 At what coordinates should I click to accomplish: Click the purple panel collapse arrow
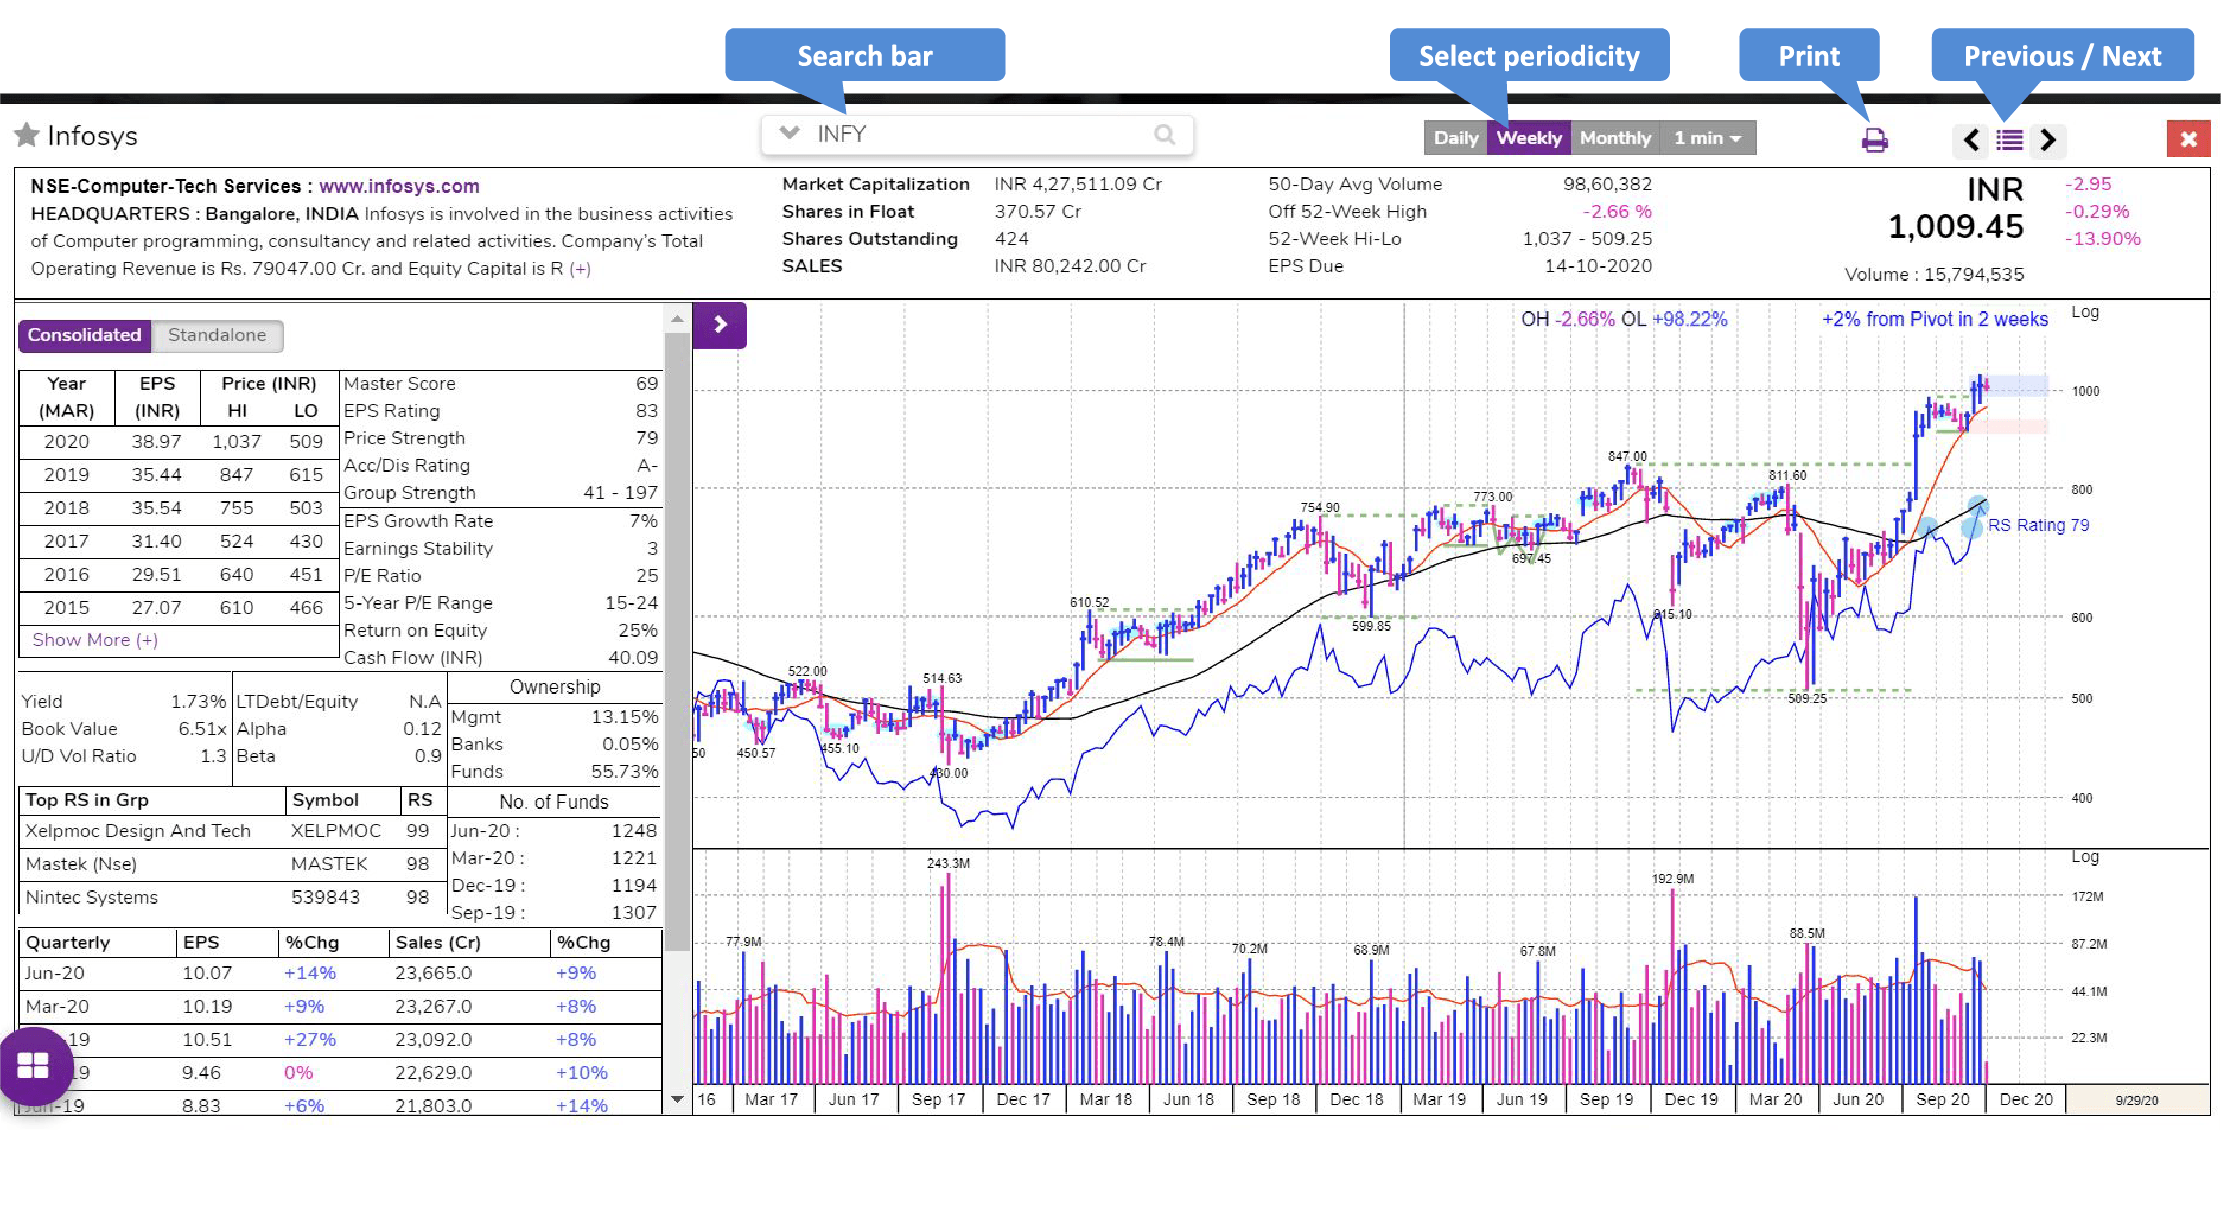[720, 324]
